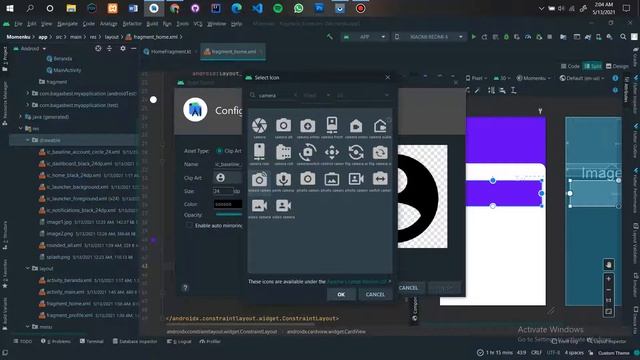The height and width of the screenshot is (360, 640).
Task: Select the 'control camera' four-arrow icon
Action: tap(332, 152)
